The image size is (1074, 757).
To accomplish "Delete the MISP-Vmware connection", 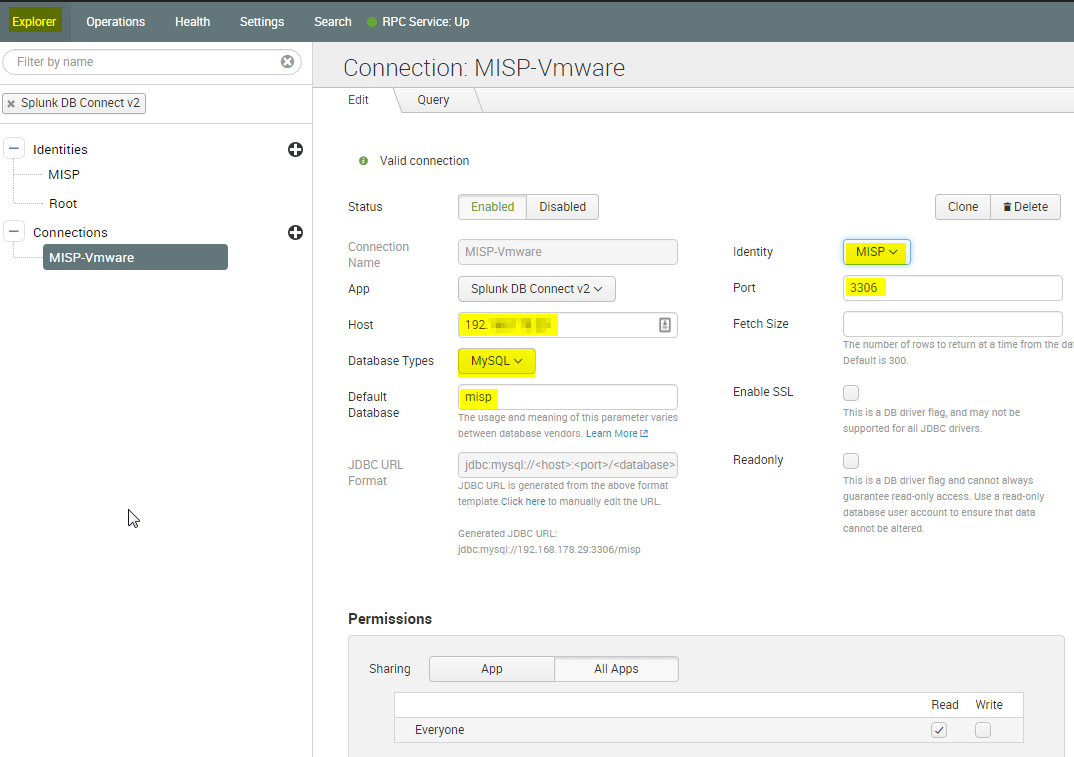I will pyautogui.click(x=1025, y=207).
